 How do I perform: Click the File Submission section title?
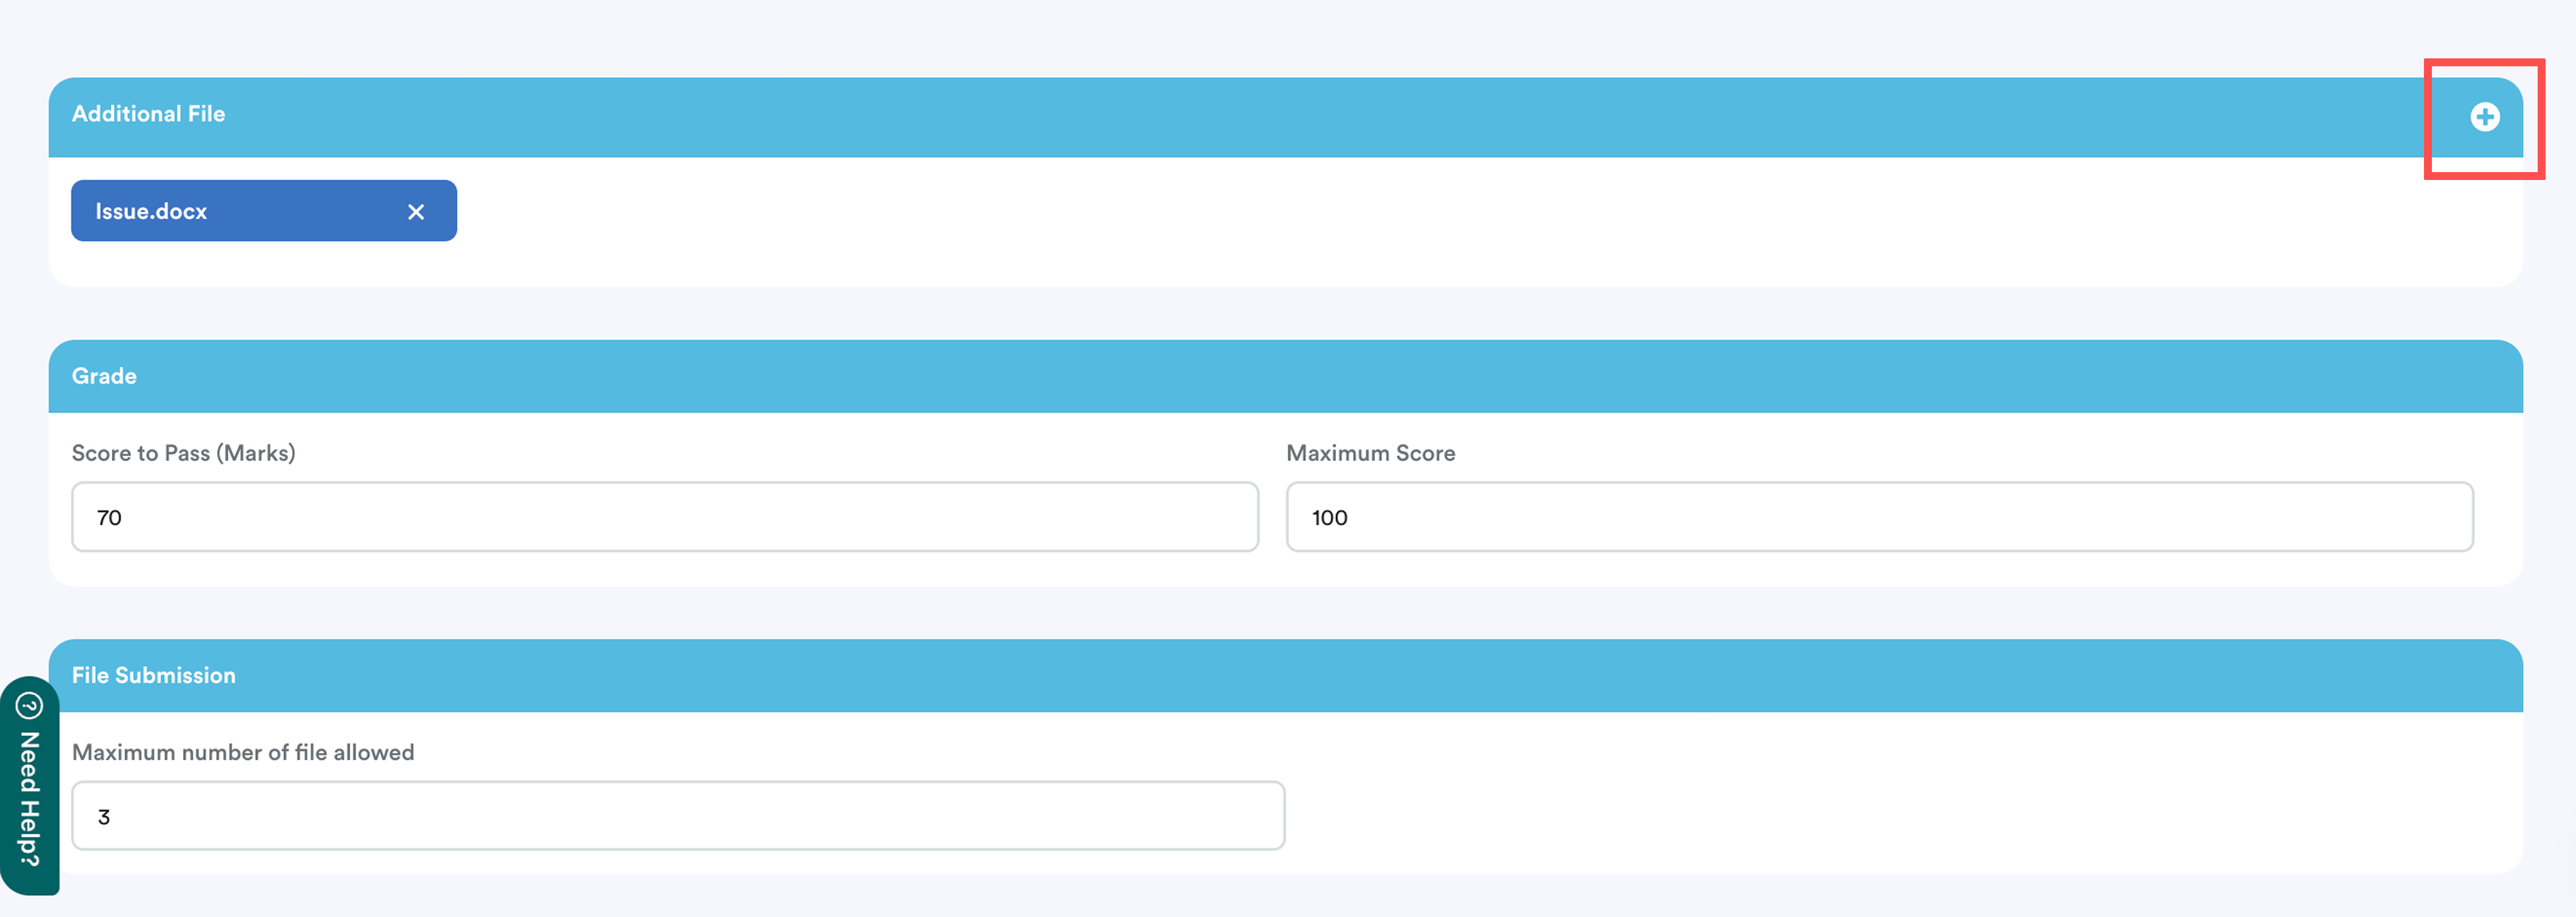coord(153,675)
